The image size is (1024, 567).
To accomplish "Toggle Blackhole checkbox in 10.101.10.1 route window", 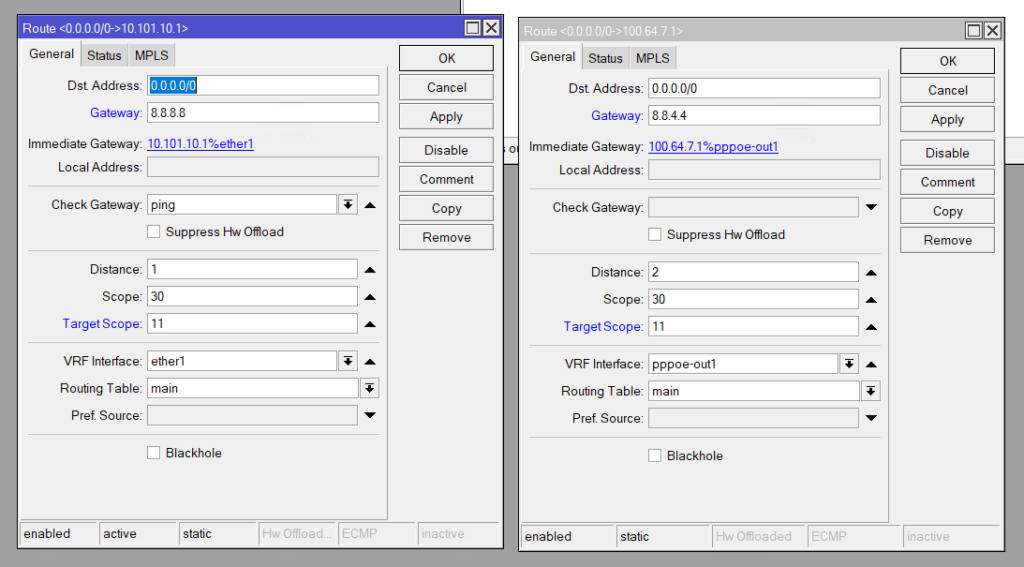I will (x=153, y=453).
